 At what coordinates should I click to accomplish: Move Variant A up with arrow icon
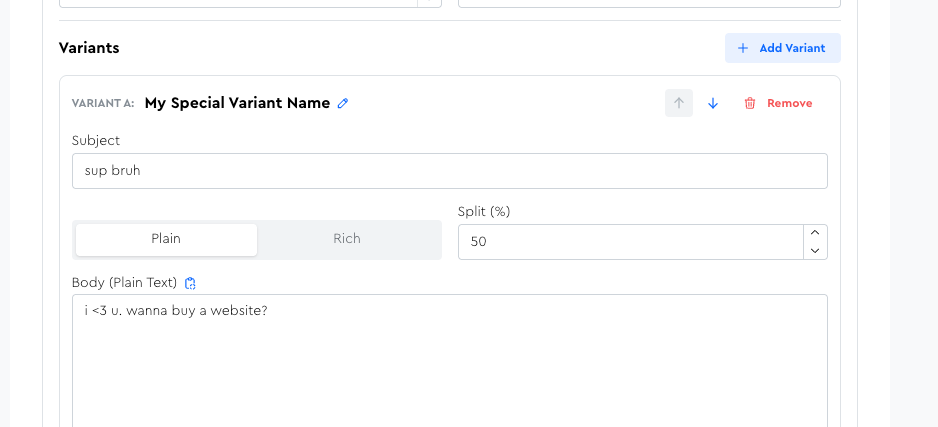pos(679,103)
